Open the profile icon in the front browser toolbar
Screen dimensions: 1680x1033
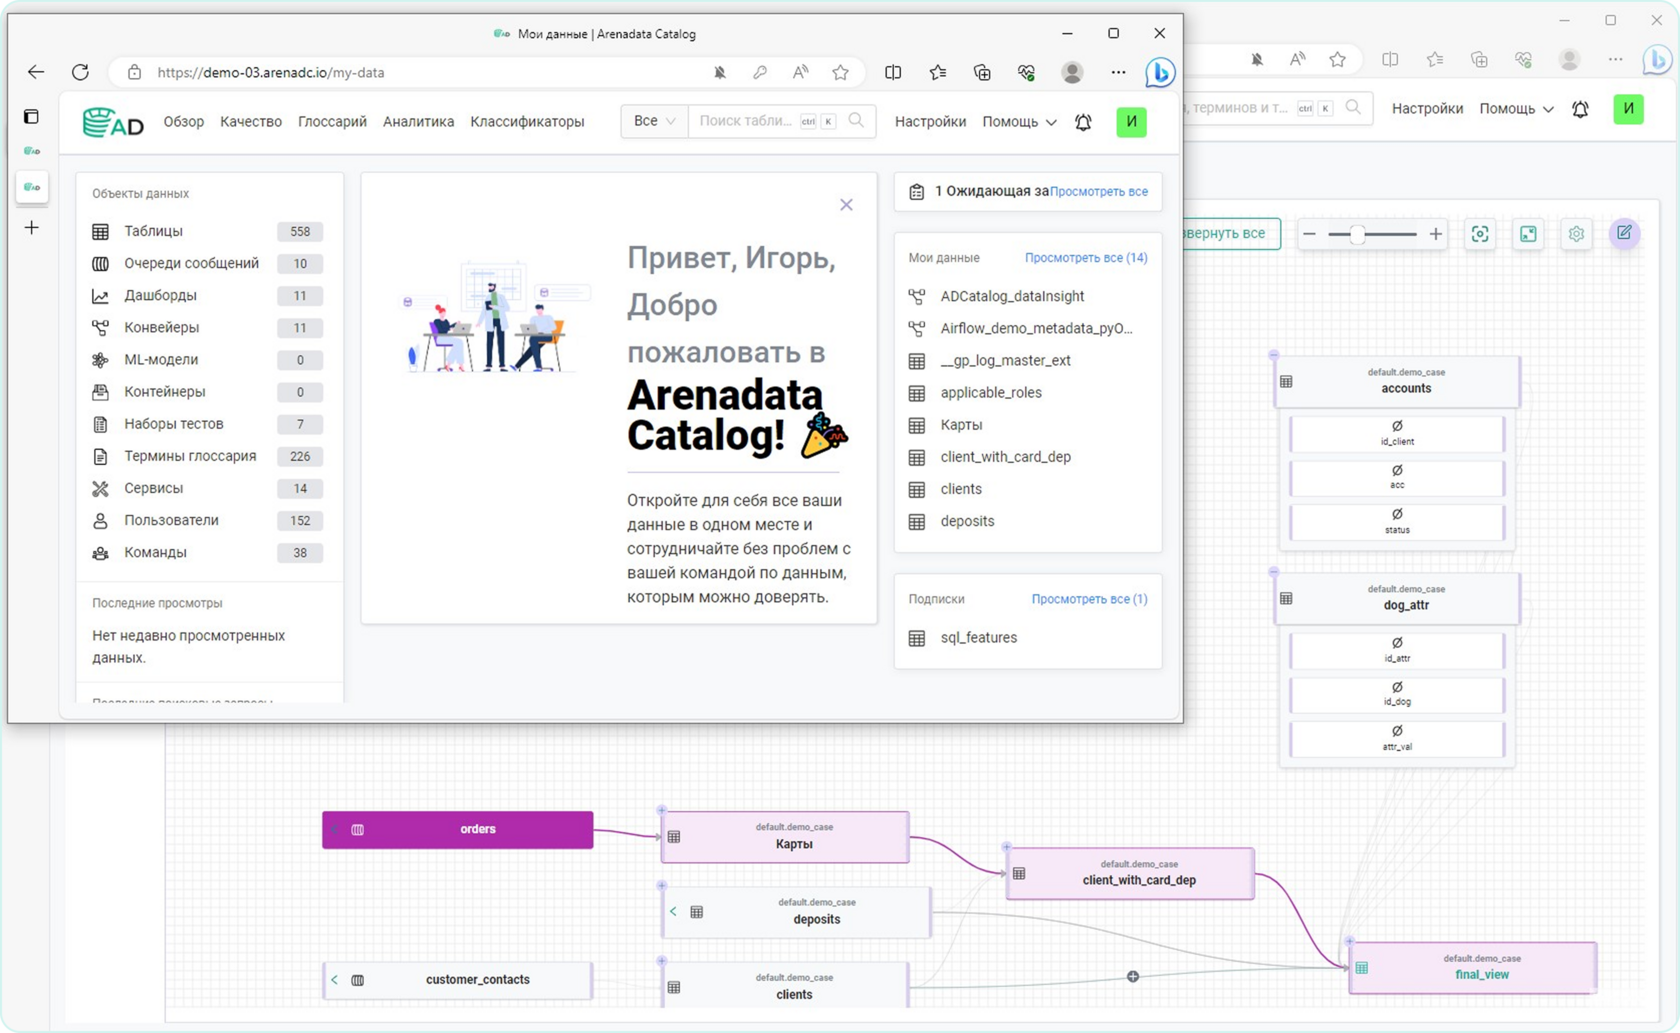point(1072,72)
